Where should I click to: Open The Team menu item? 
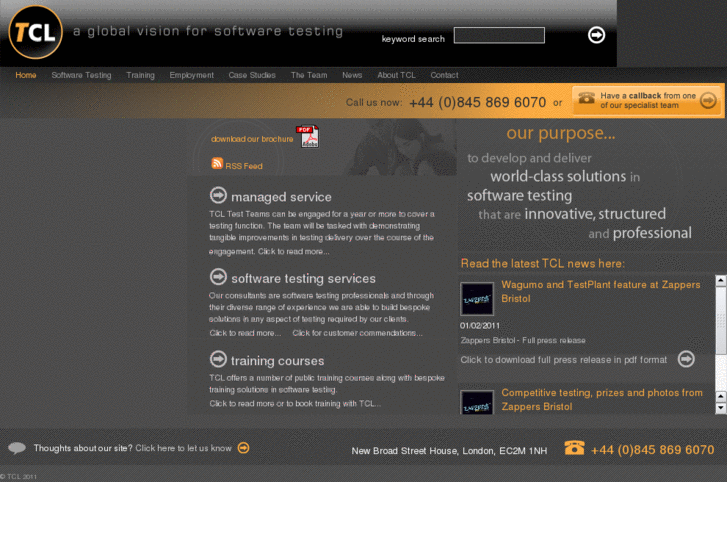point(309,75)
